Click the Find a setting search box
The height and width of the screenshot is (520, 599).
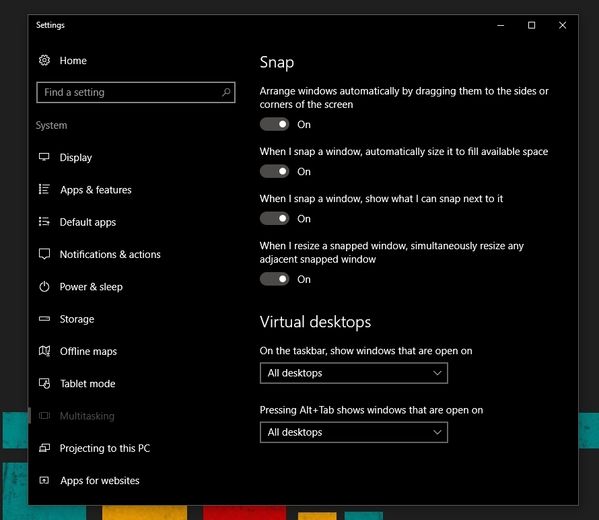coord(136,92)
